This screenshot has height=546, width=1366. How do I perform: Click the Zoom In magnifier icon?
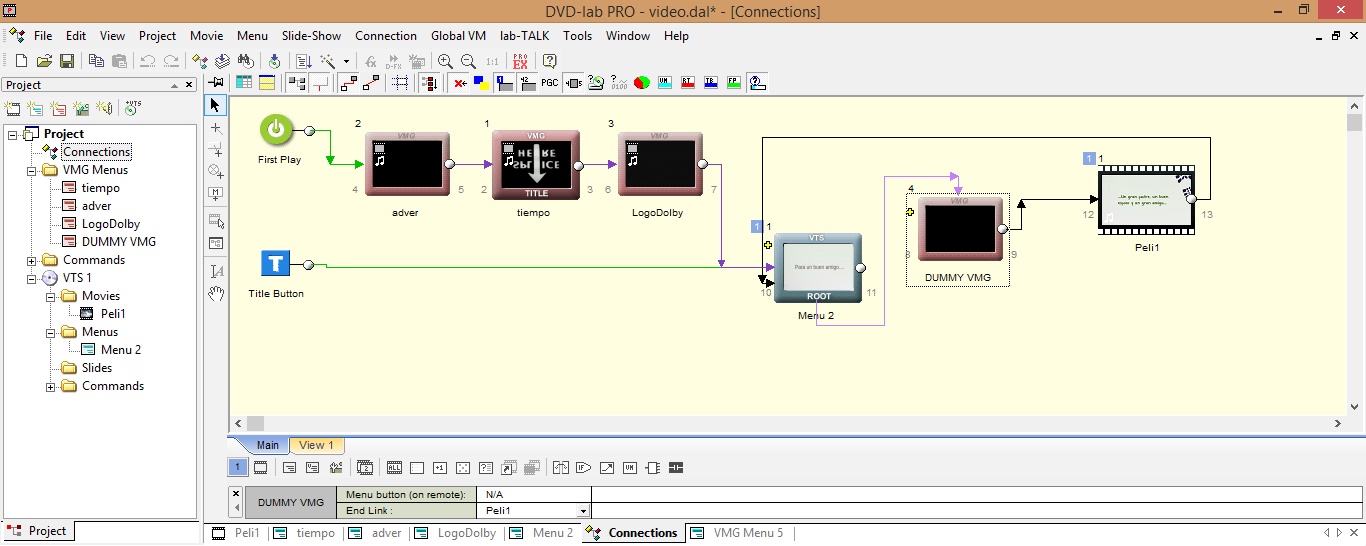pos(445,61)
